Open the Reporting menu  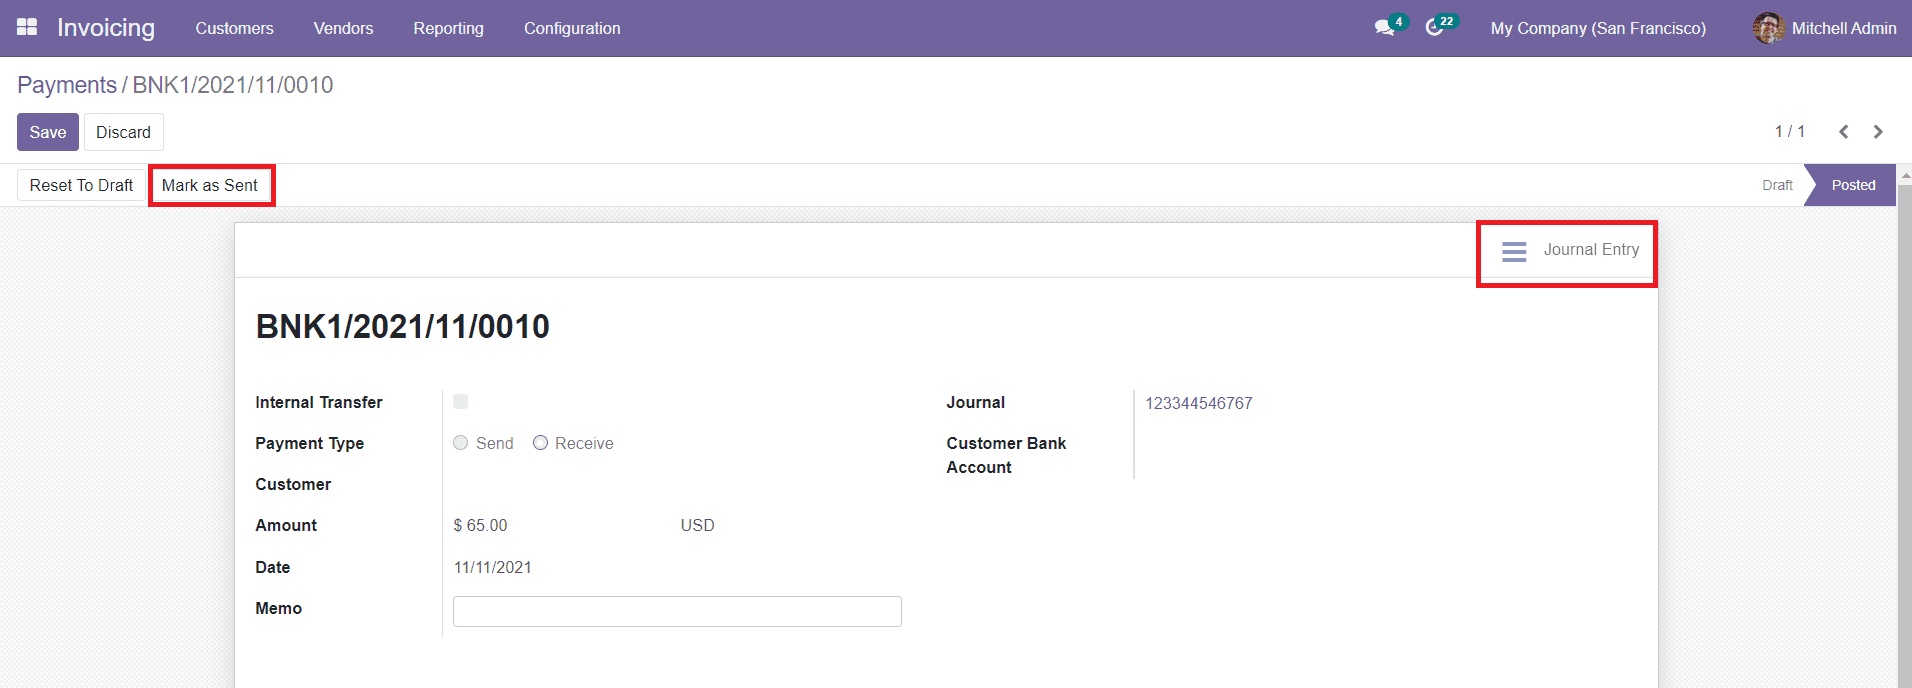[x=448, y=28]
